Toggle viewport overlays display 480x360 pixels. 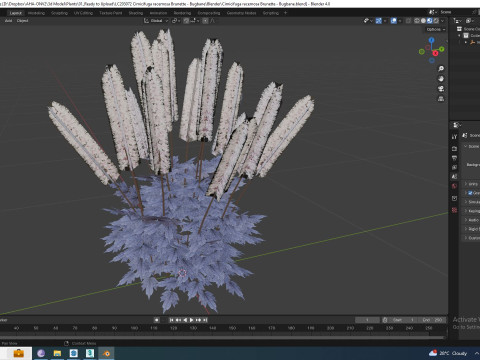tap(394, 21)
